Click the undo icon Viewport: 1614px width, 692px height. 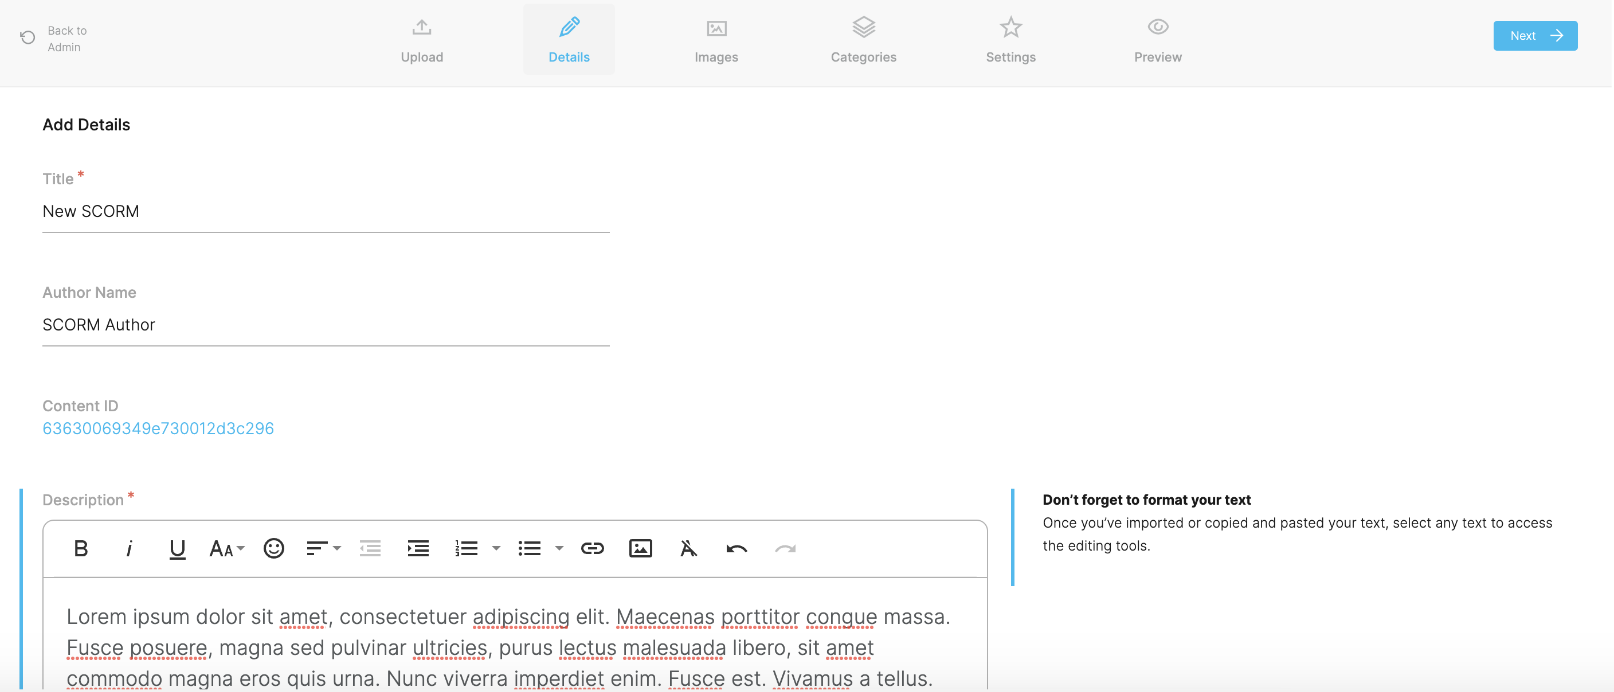(x=737, y=548)
